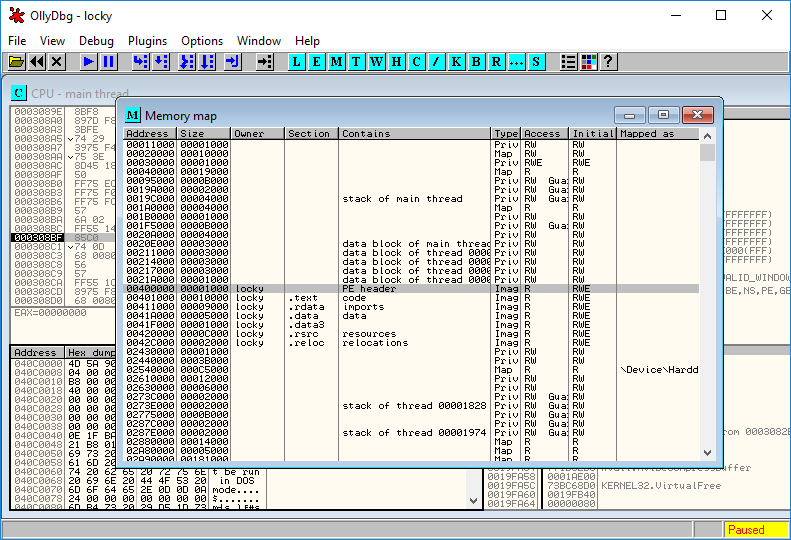Sort Memory map by Address column
Screen dimensions: 791x540
click(x=150, y=134)
